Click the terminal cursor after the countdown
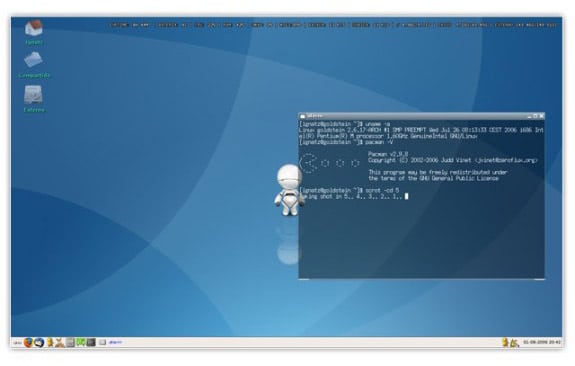The image size is (575, 366). (x=406, y=197)
